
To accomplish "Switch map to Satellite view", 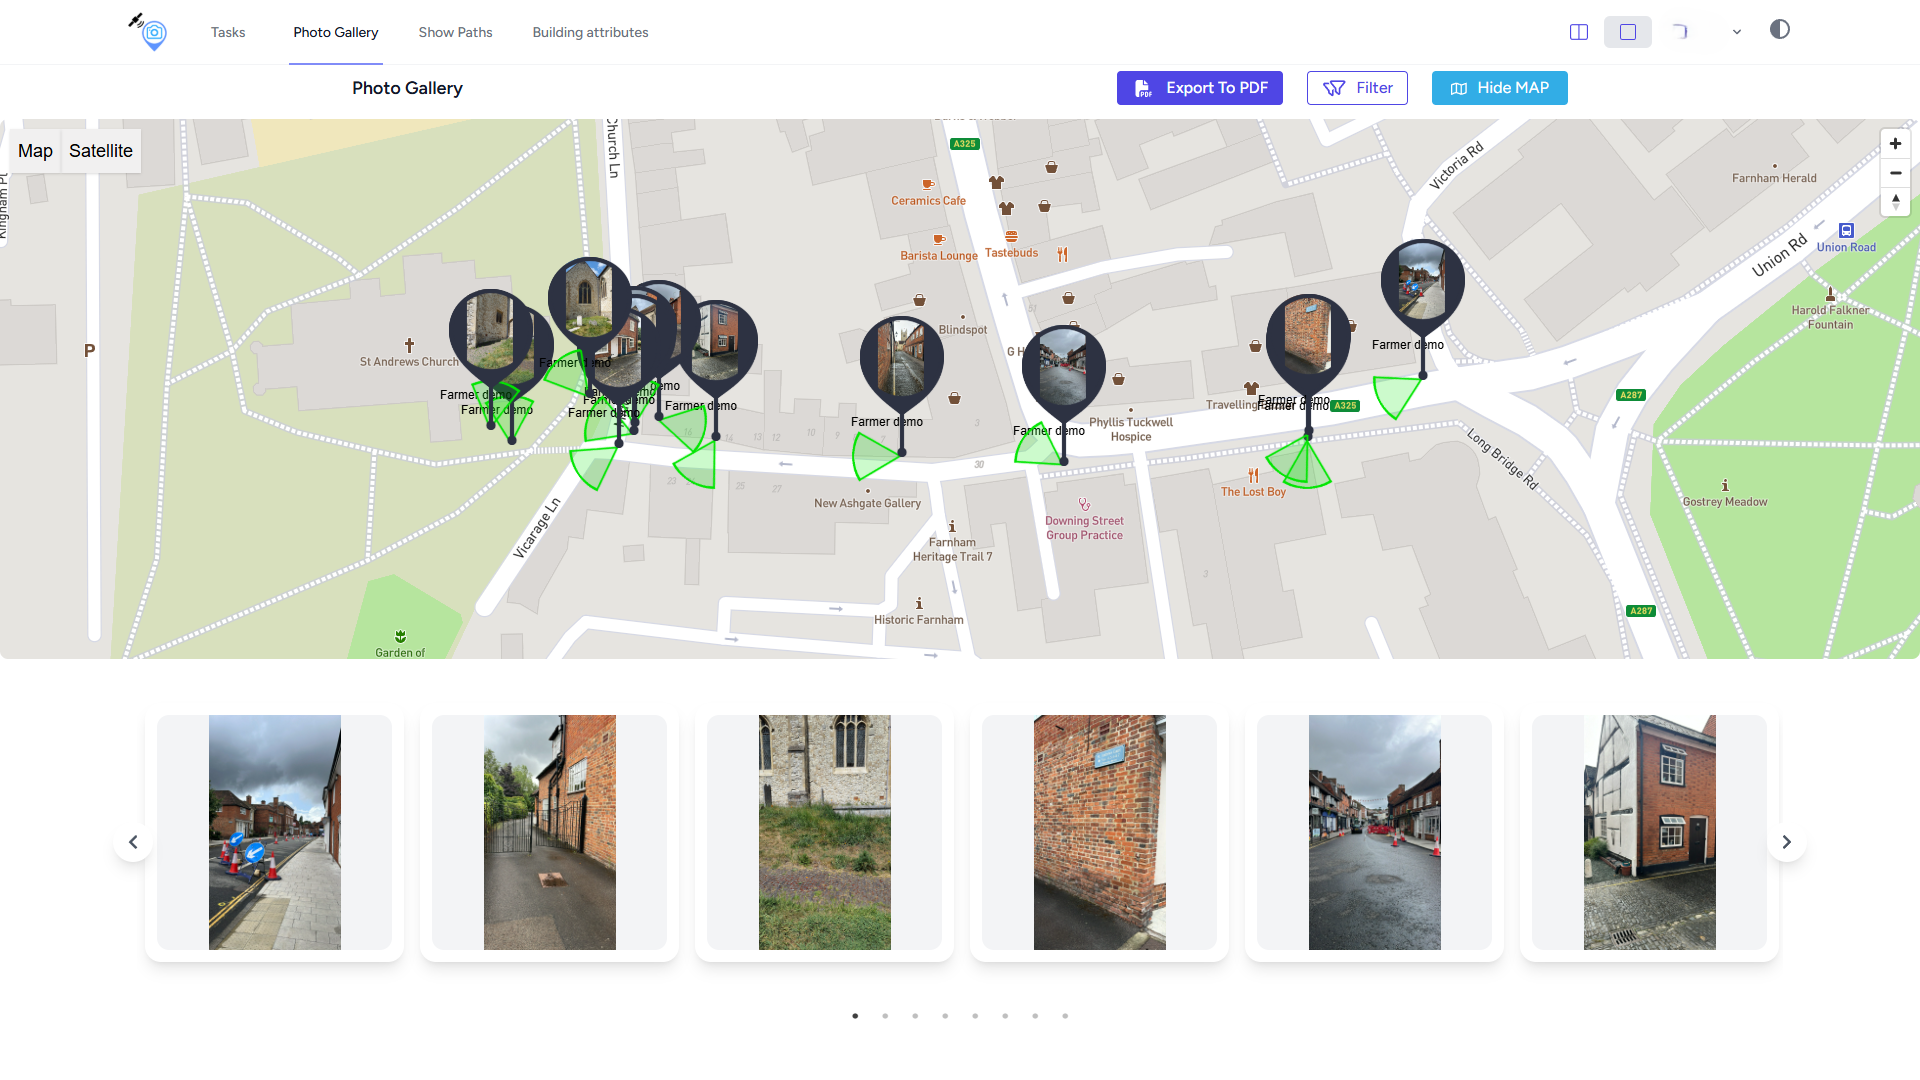I will coord(100,151).
